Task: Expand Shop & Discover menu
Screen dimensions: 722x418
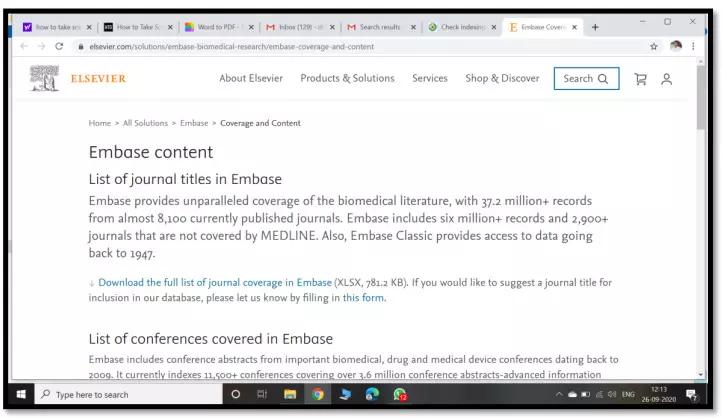Action: (x=502, y=79)
